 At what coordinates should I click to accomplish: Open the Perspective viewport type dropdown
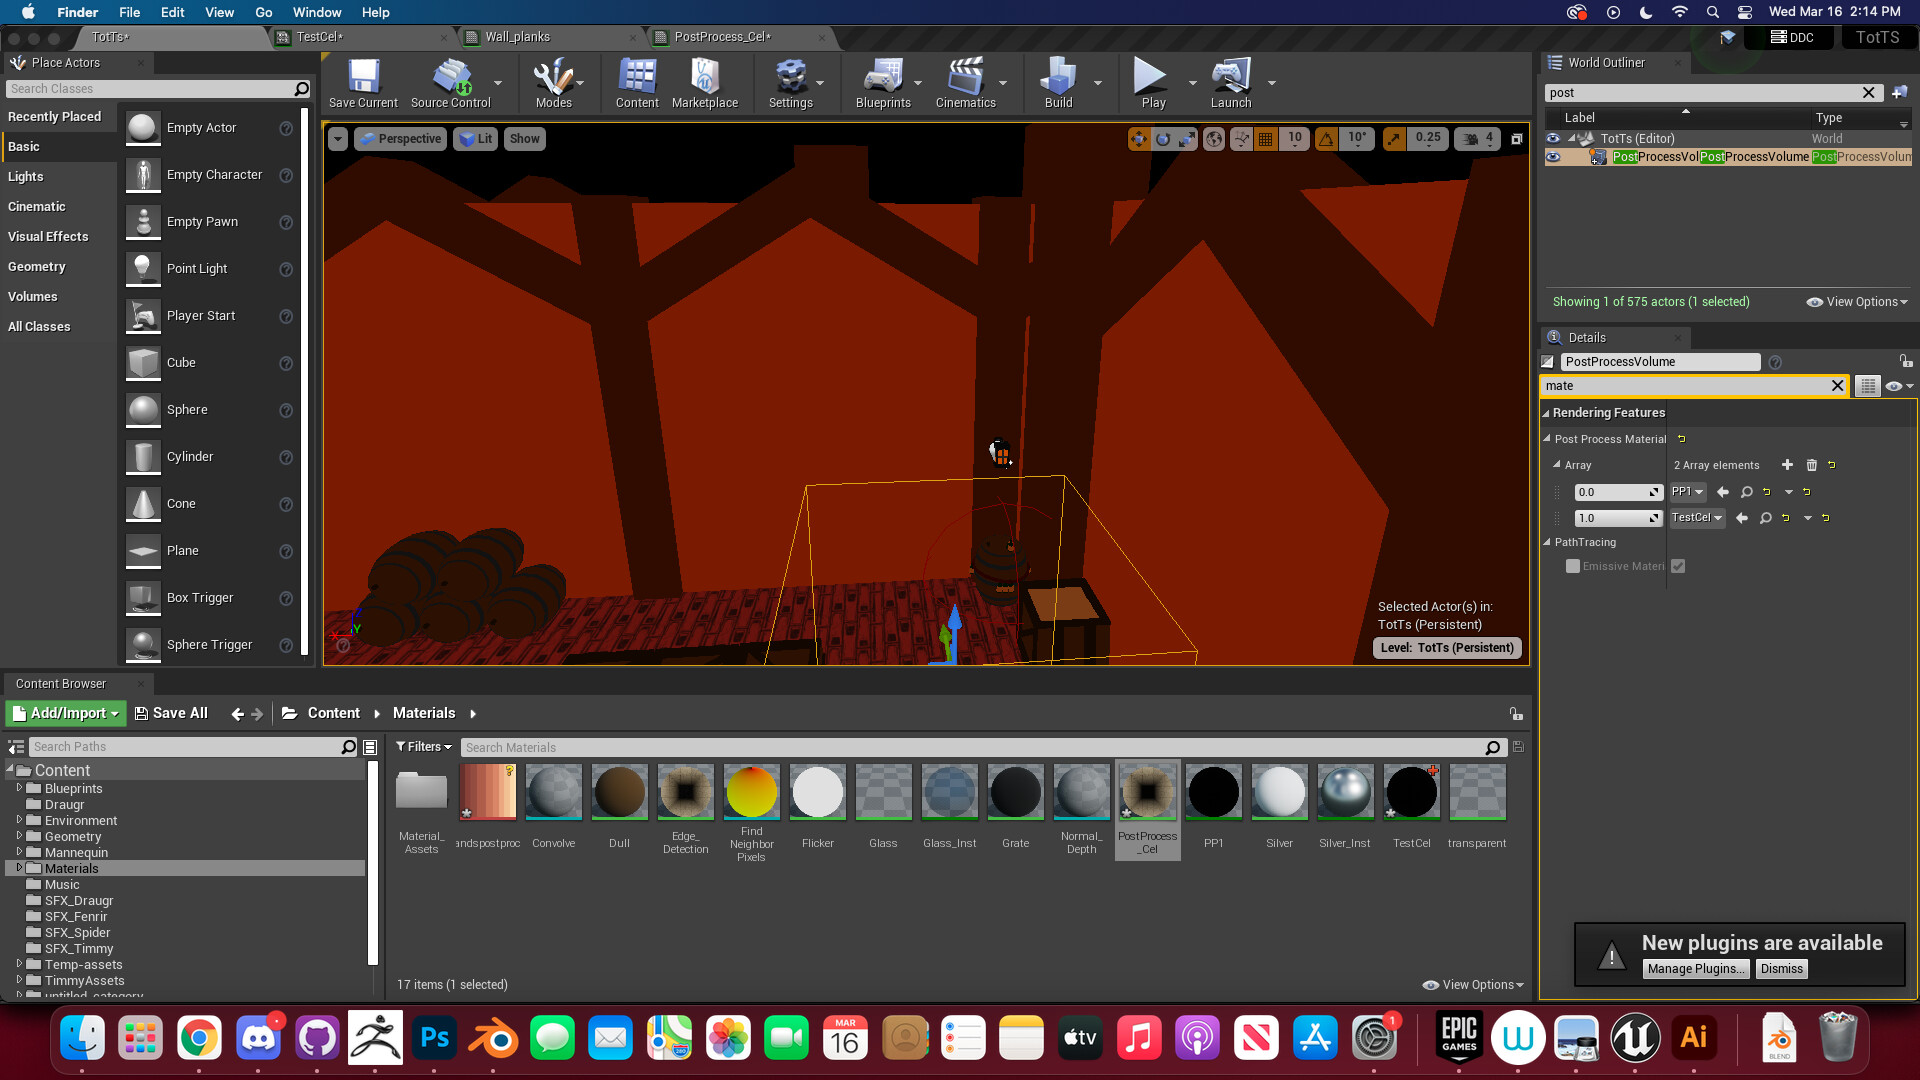(400, 139)
